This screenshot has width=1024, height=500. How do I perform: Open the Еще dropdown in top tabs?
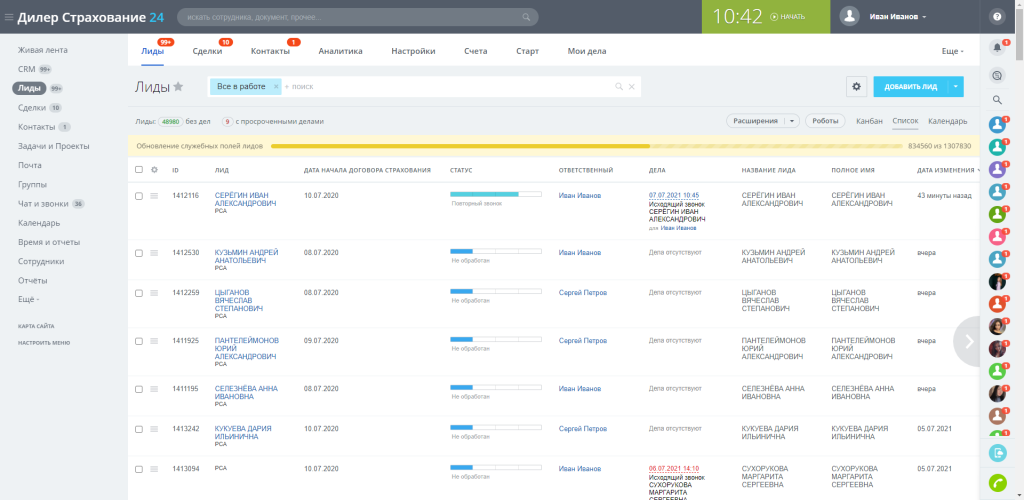pyautogui.click(x=953, y=51)
